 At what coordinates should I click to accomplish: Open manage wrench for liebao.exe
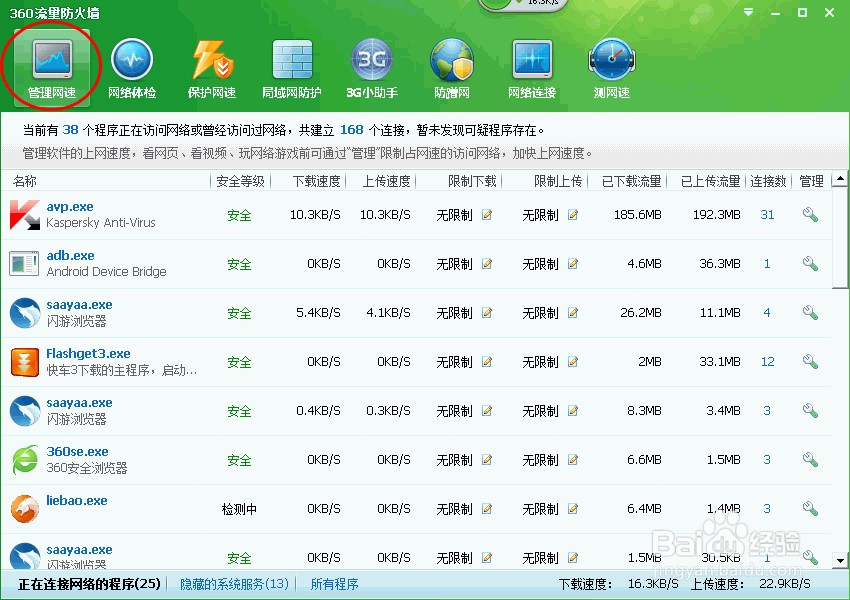pos(810,508)
